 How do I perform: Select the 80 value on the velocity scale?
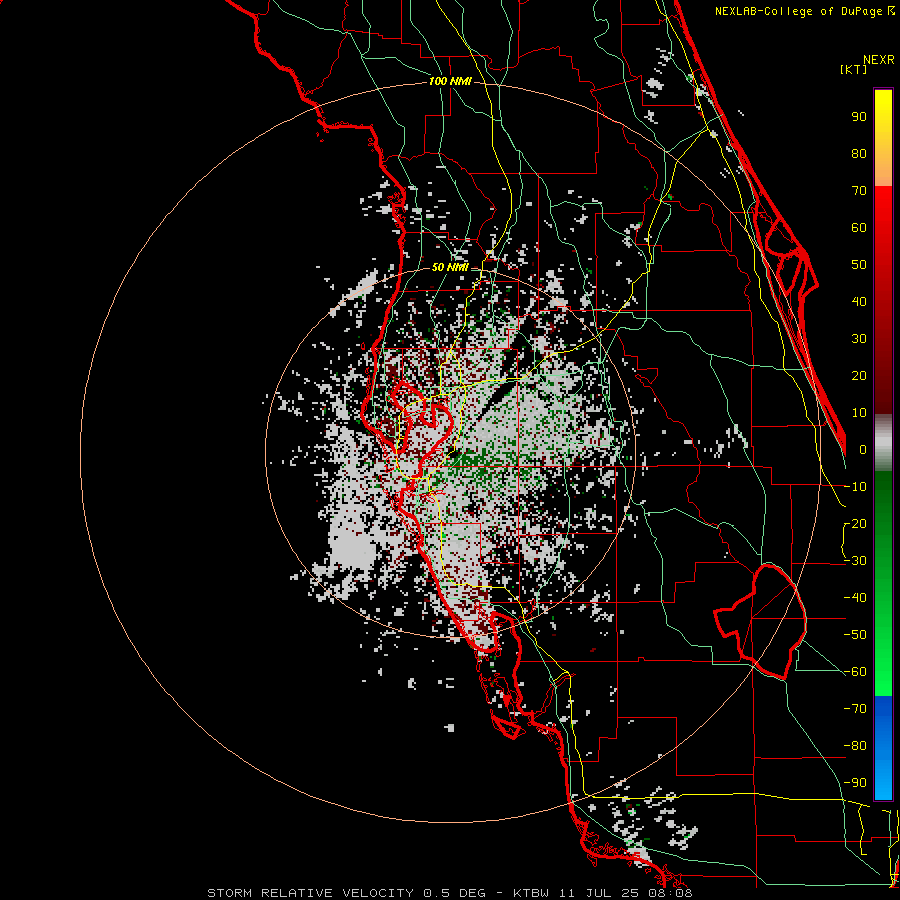859,153
